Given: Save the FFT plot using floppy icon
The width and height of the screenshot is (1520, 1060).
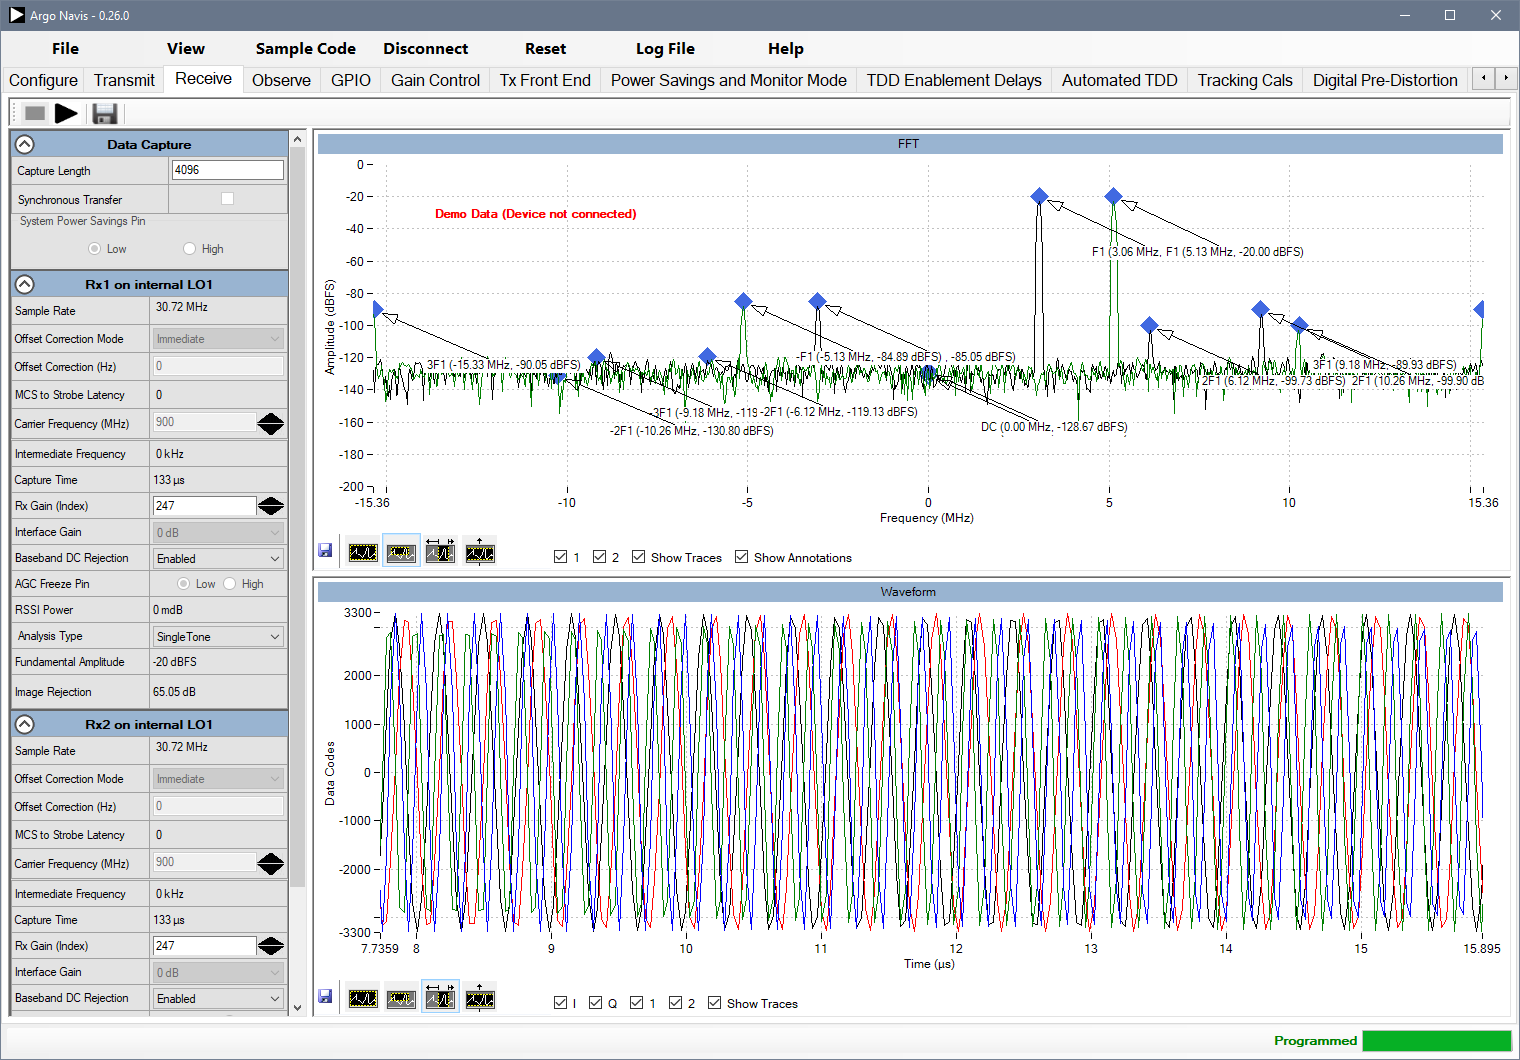Looking at the screenshot, I should [x=325, y=551].
